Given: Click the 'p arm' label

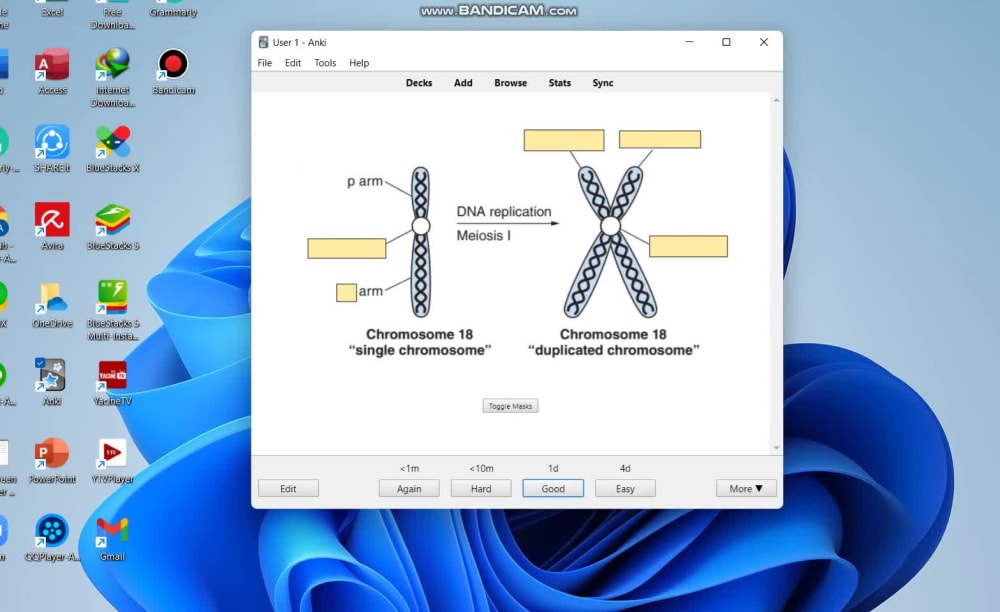Looking at the screenshot, I should coord(365,181).
